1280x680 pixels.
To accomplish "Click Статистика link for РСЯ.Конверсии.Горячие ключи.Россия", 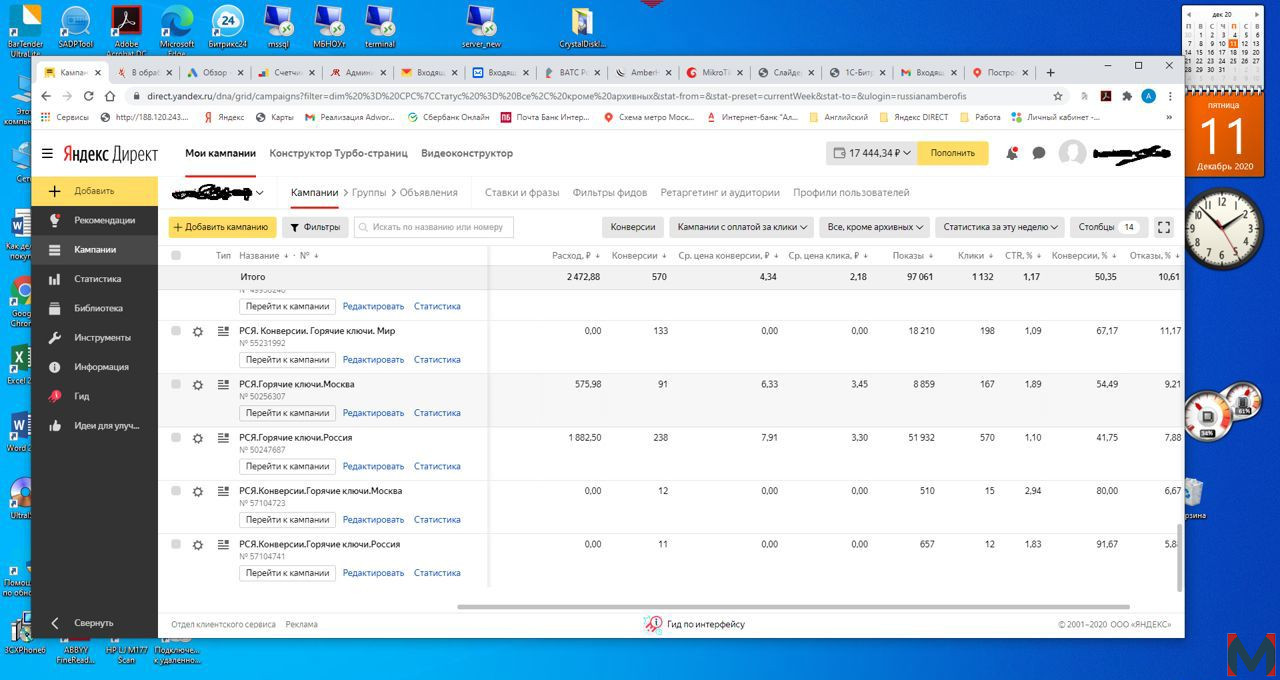I will click(x=437, y=573).
